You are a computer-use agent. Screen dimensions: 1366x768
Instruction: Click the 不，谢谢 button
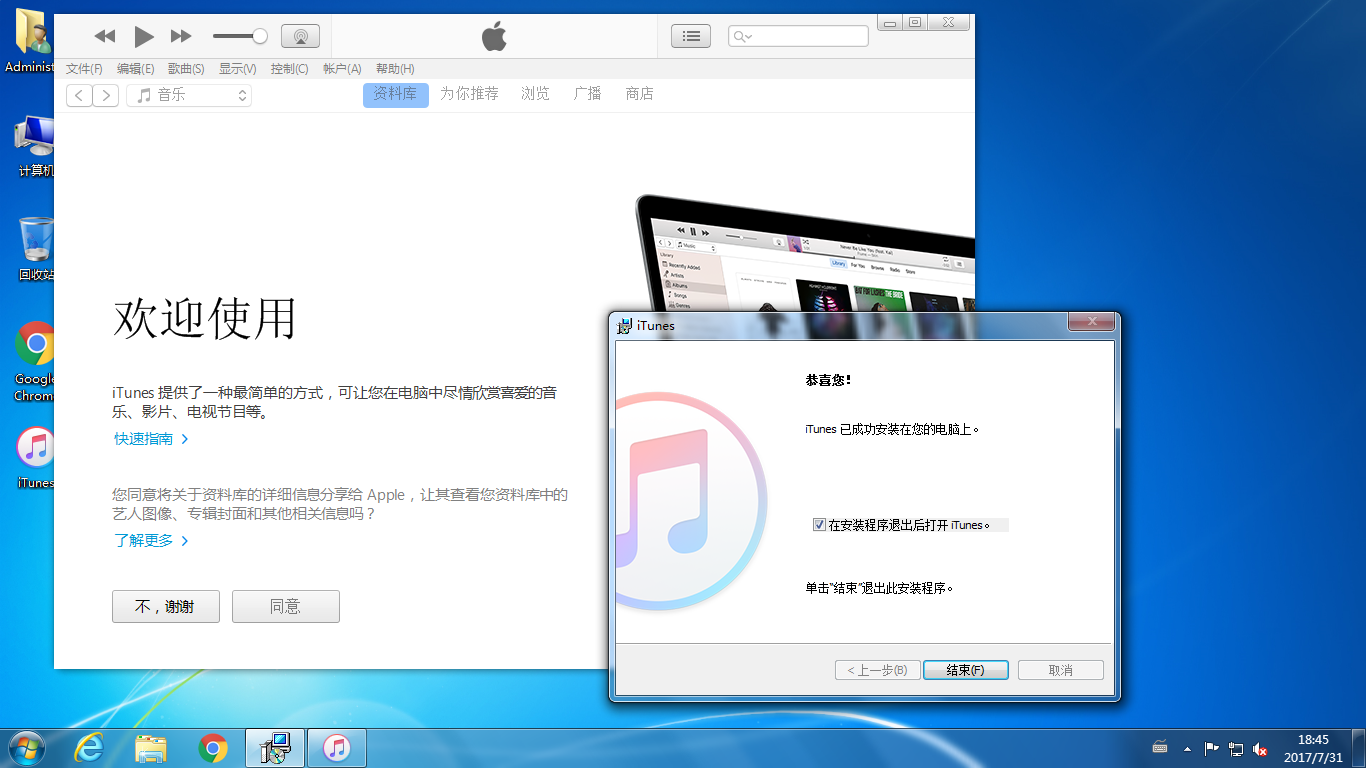166,606
